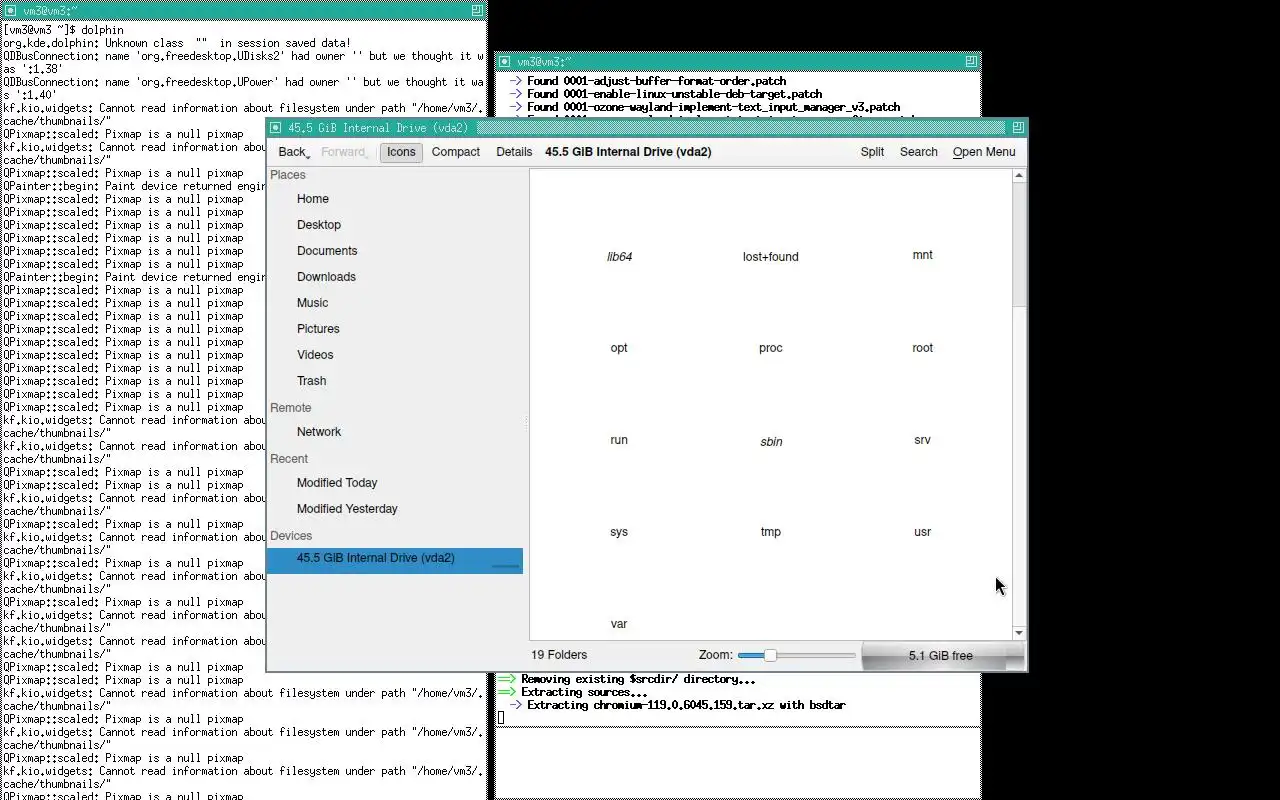Switch to Details view mode

coord(514,152)
